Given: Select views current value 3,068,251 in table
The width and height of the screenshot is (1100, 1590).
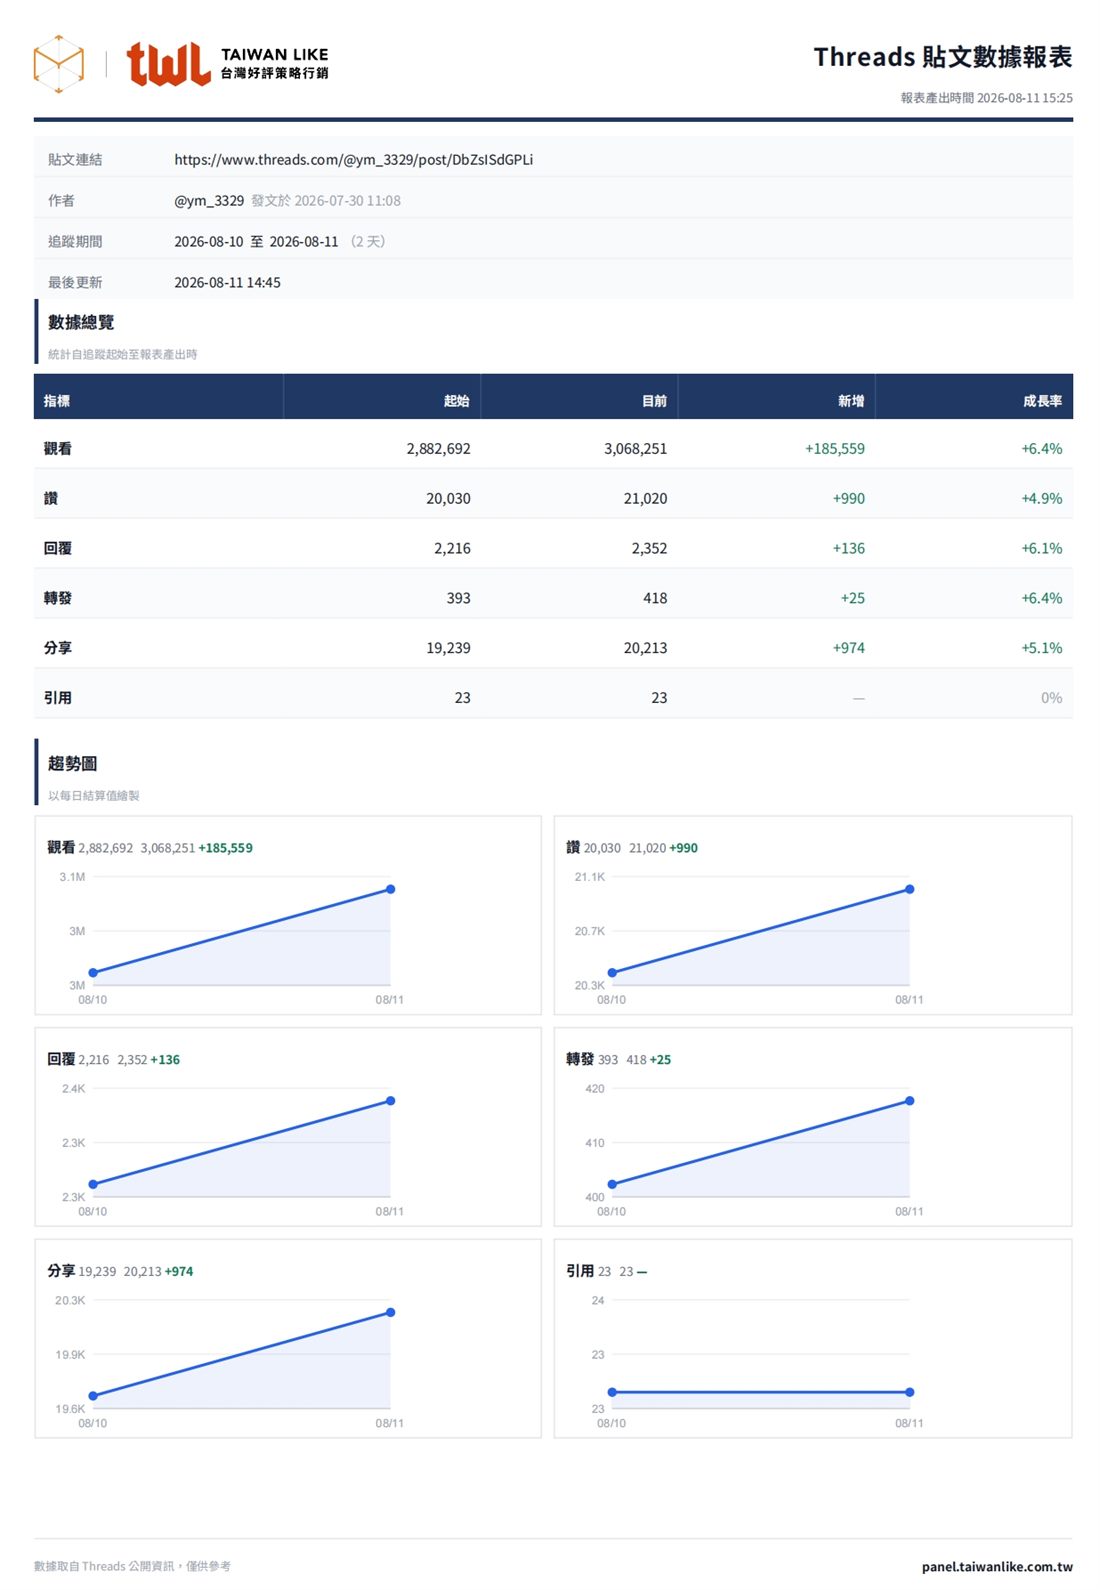Looking at the screenshot, I should (635, 448).
